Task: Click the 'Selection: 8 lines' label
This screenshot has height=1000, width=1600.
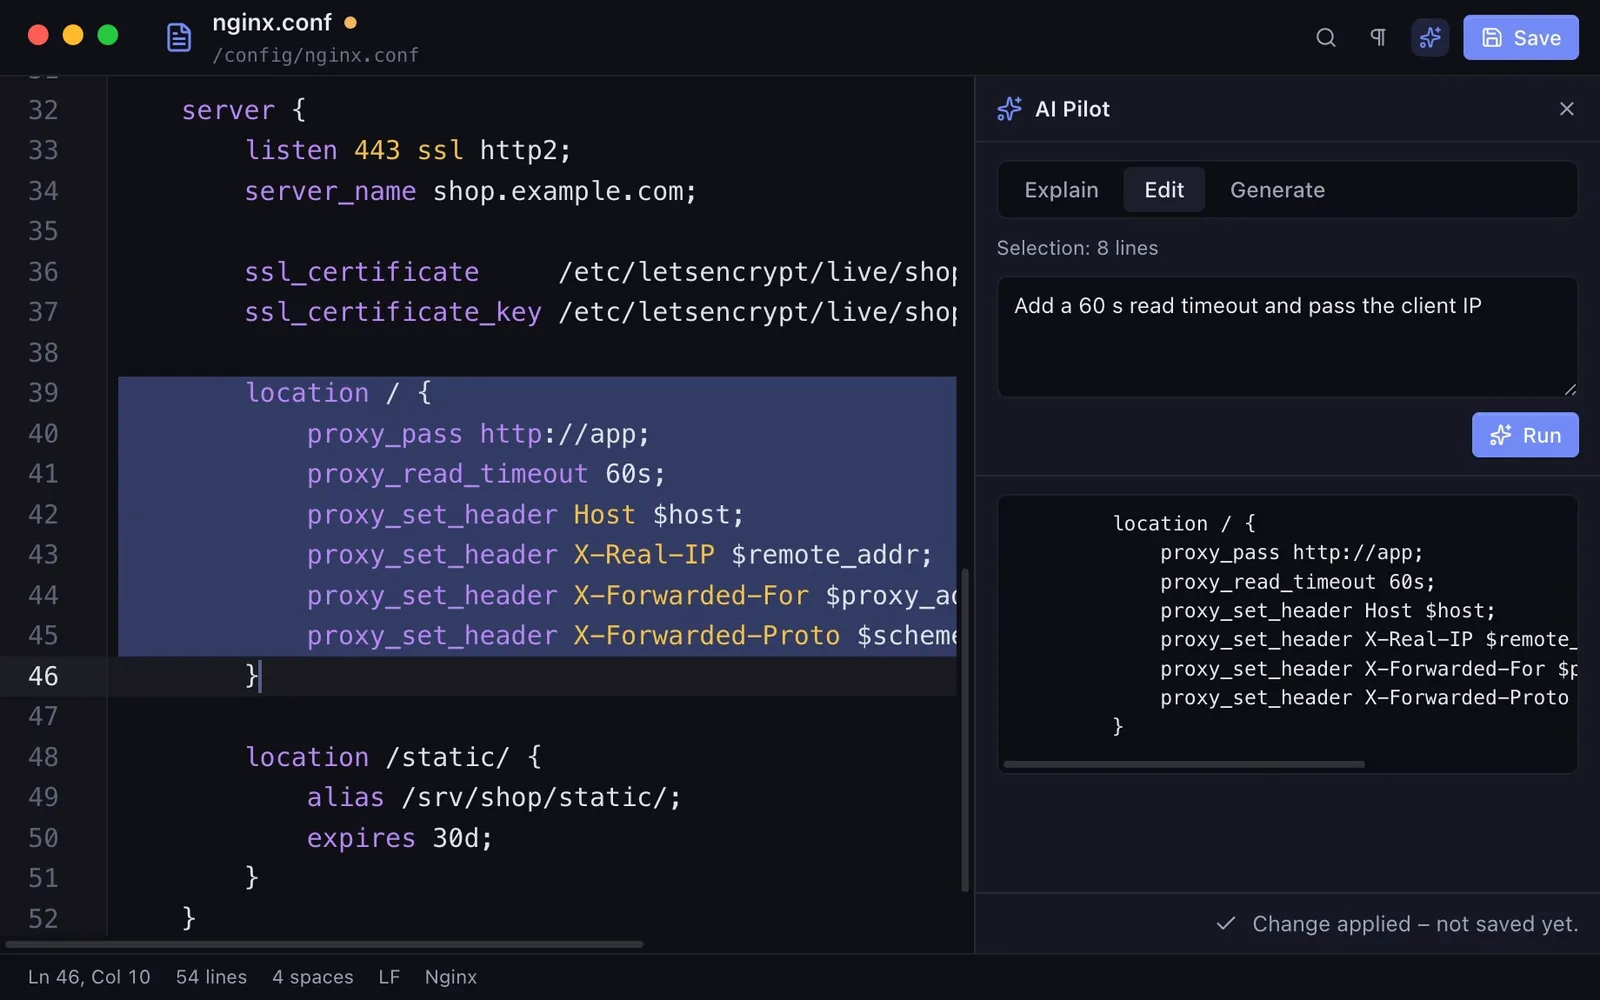Action: tap(1077, 248)
